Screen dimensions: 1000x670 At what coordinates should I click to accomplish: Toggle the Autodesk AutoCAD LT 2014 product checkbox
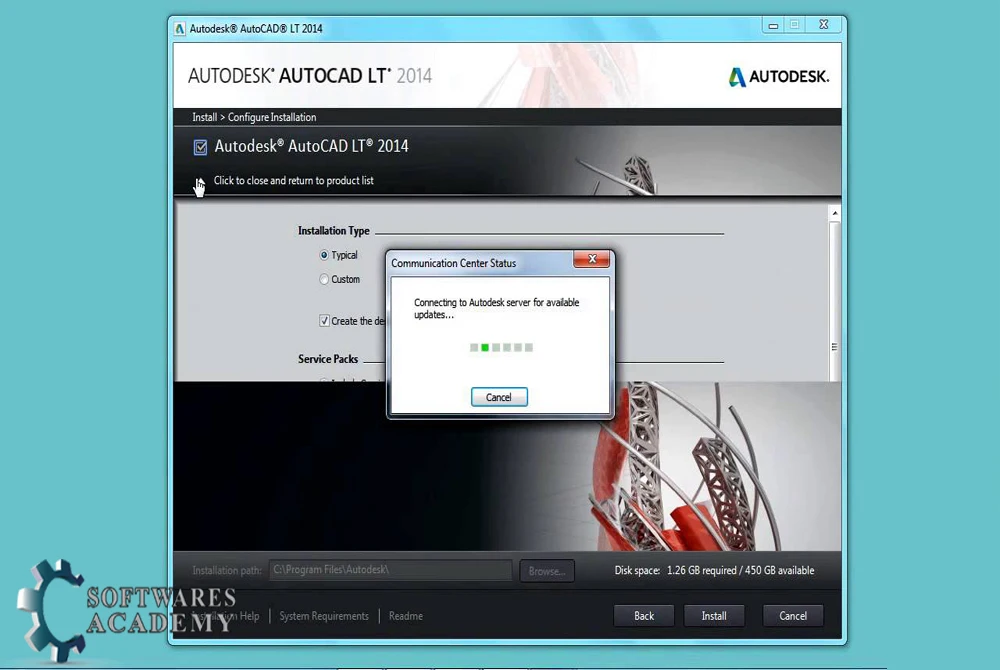click(x=200, y=147)
